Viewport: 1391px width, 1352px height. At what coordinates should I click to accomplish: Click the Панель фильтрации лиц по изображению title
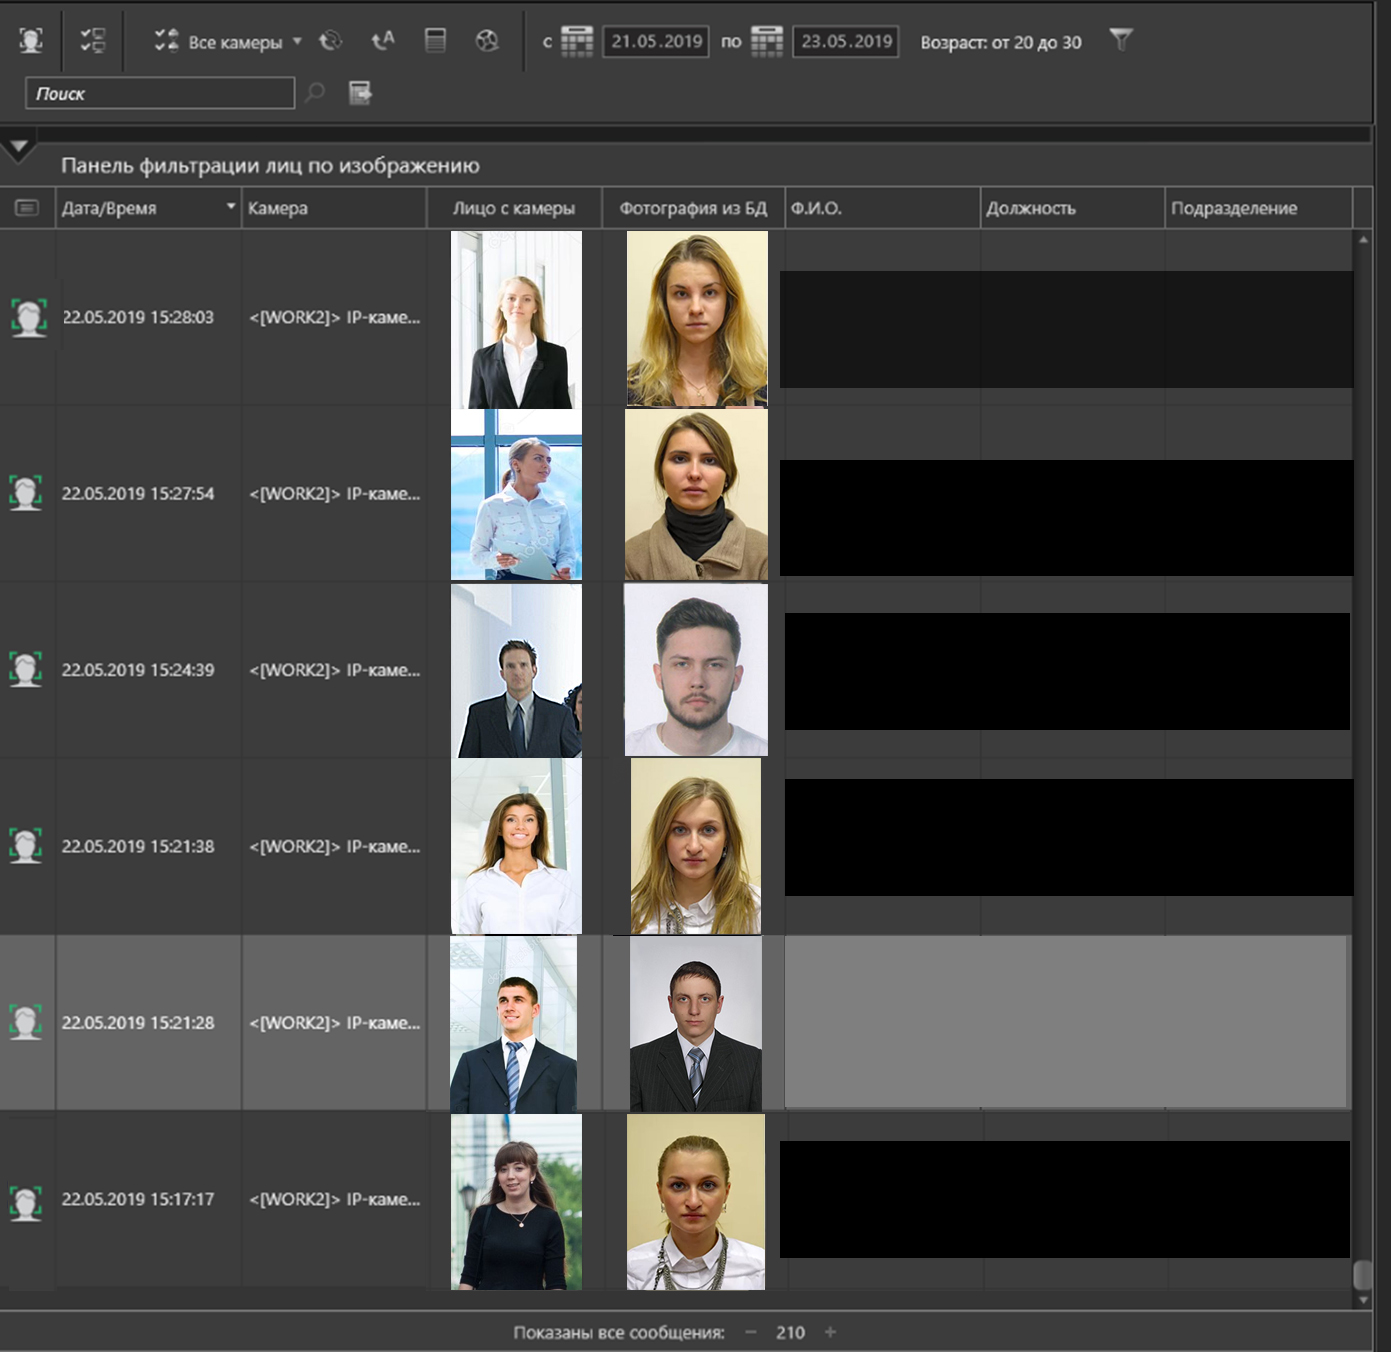[x=270, y=165]
